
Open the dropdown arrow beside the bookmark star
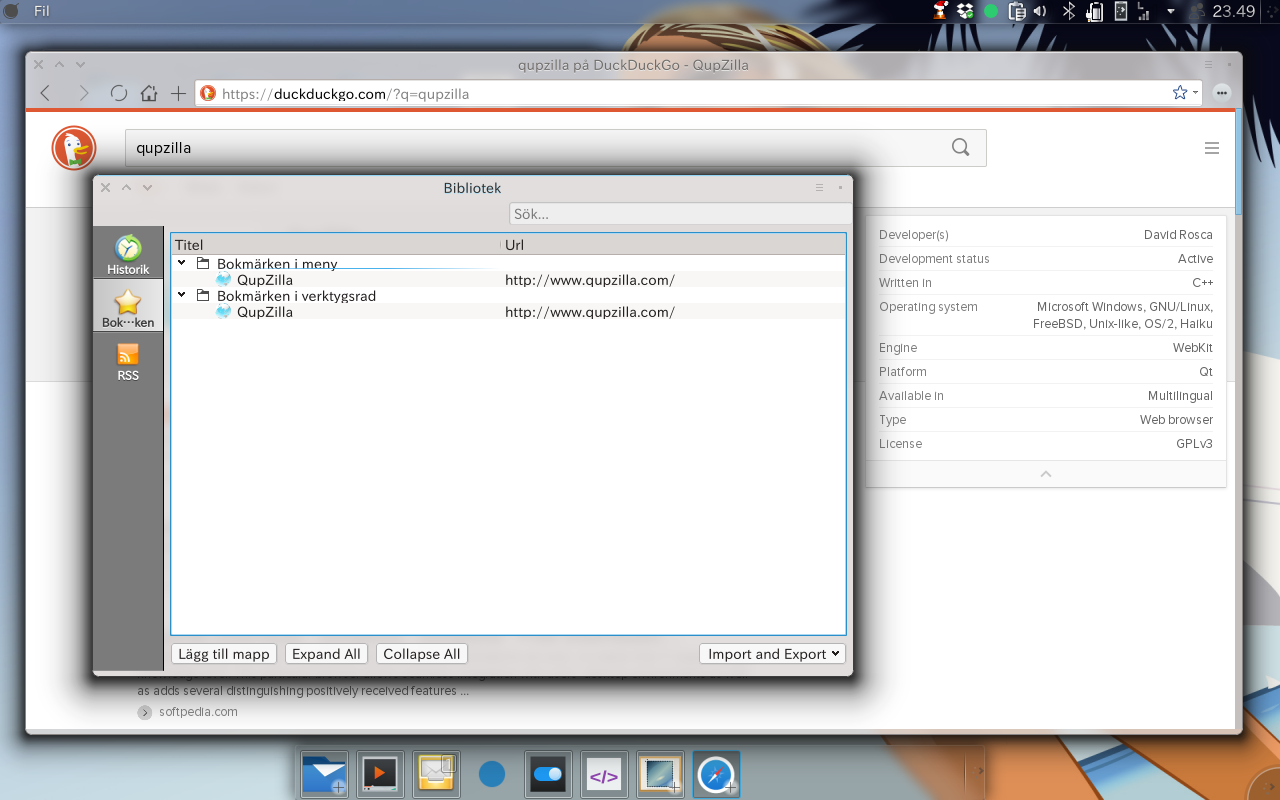click(1195, 93)
